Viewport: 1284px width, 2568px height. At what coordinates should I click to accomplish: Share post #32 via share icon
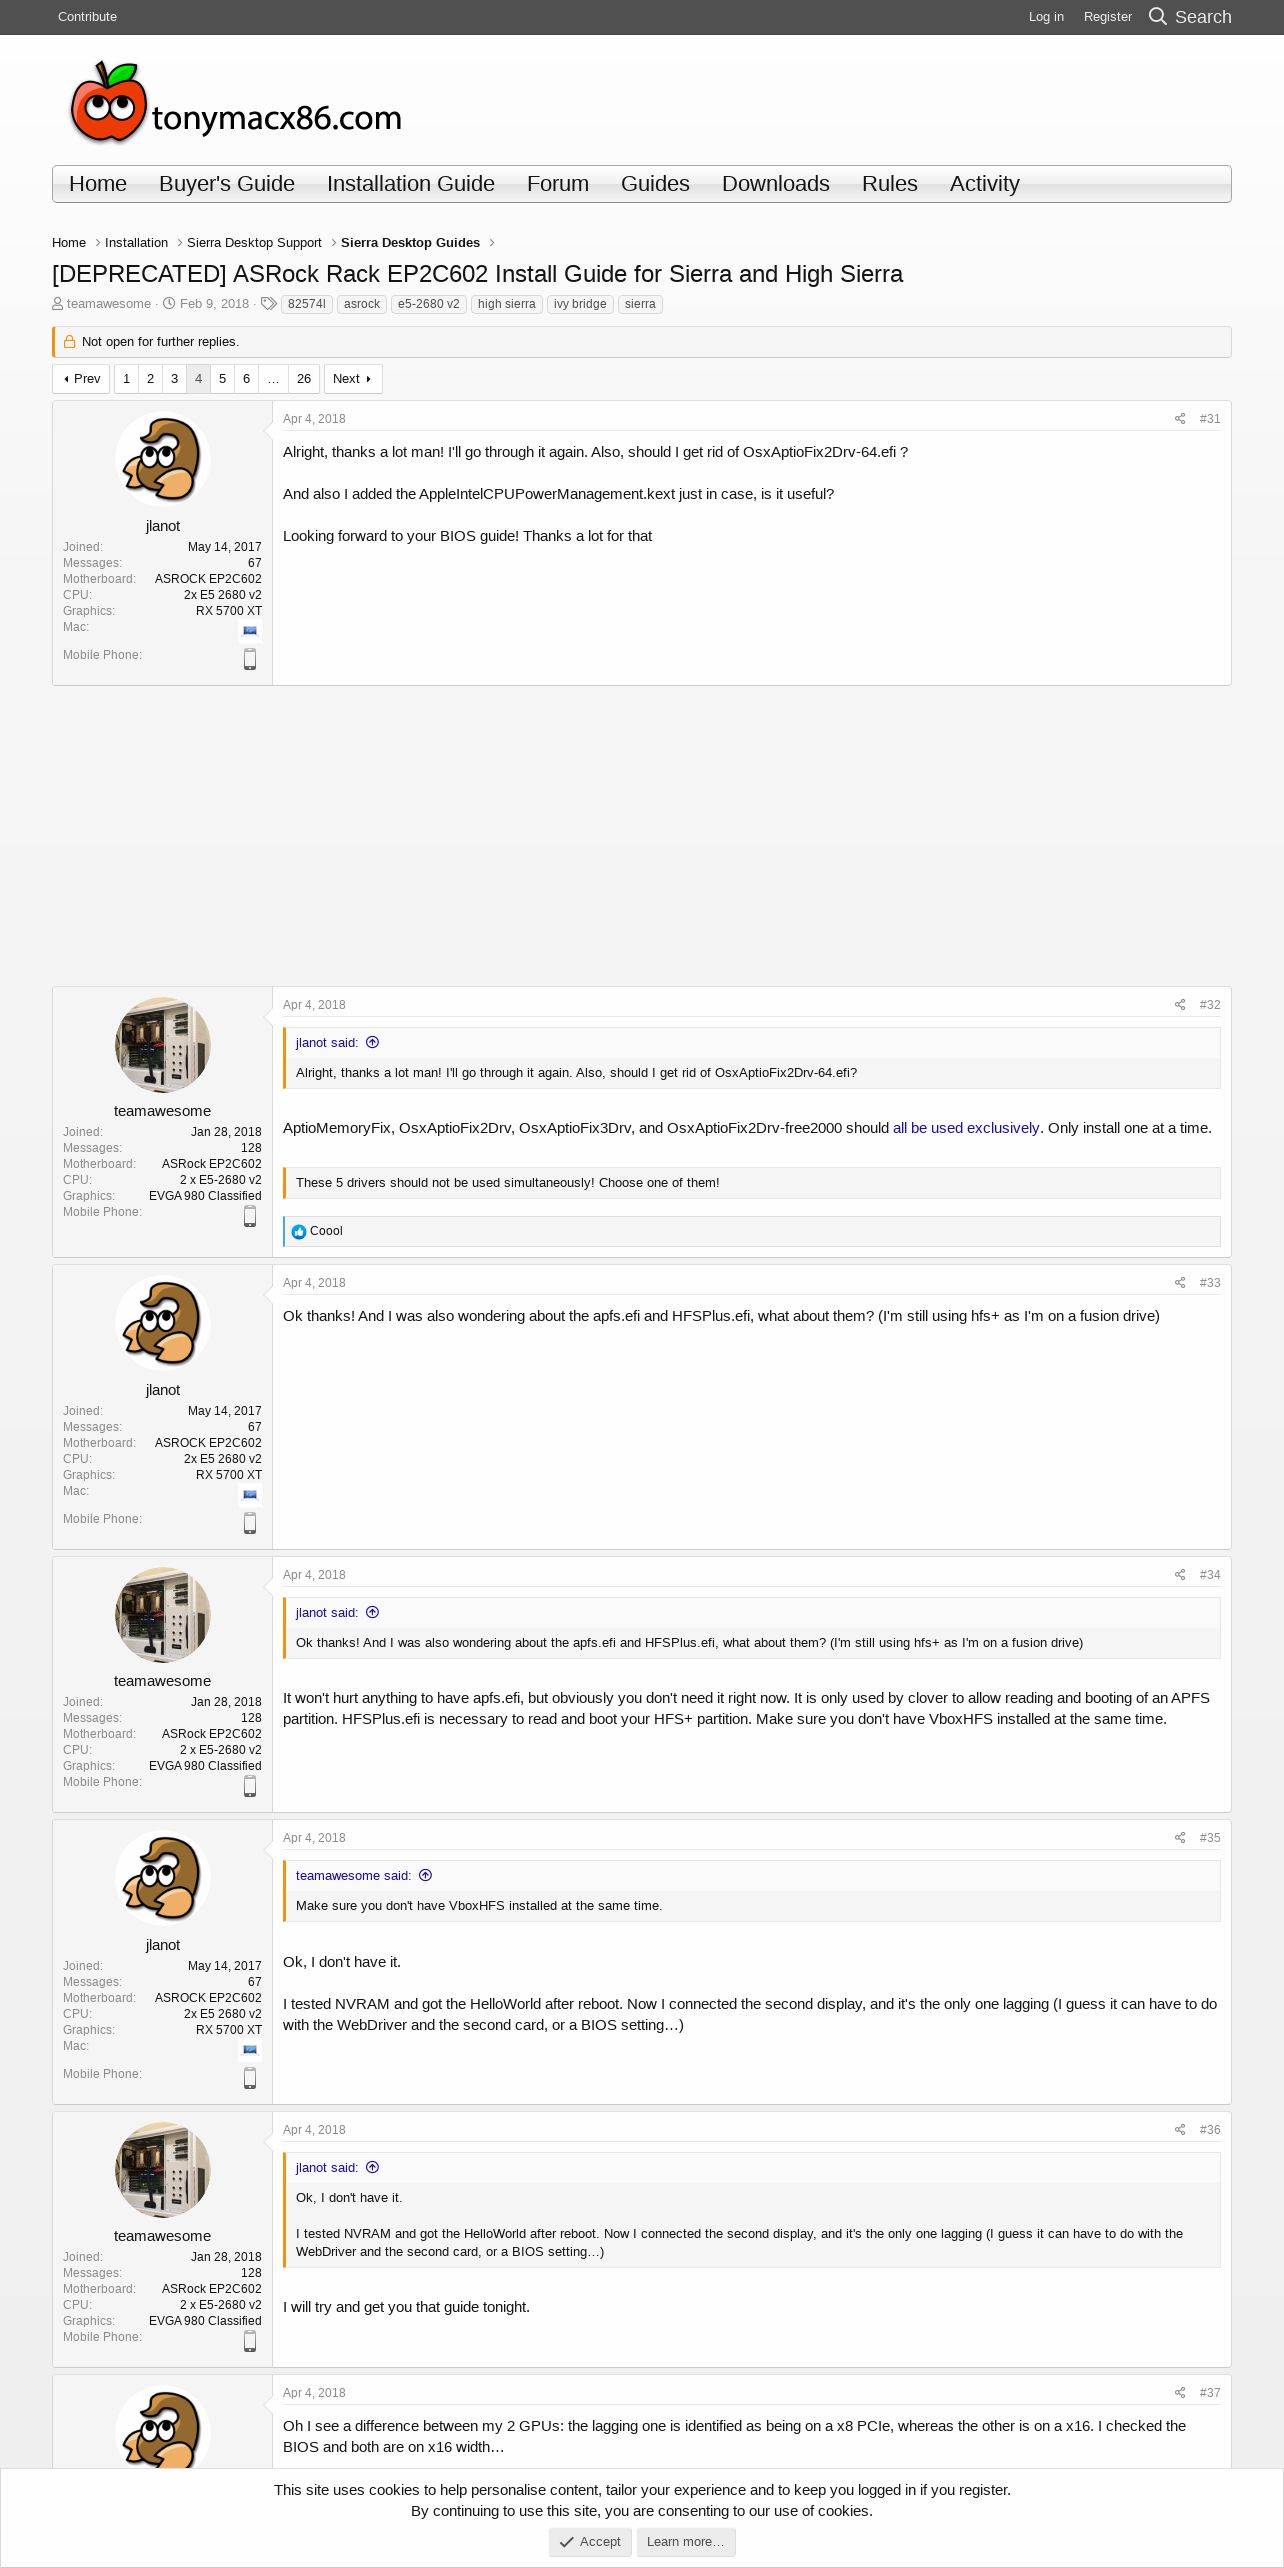1180,1005
